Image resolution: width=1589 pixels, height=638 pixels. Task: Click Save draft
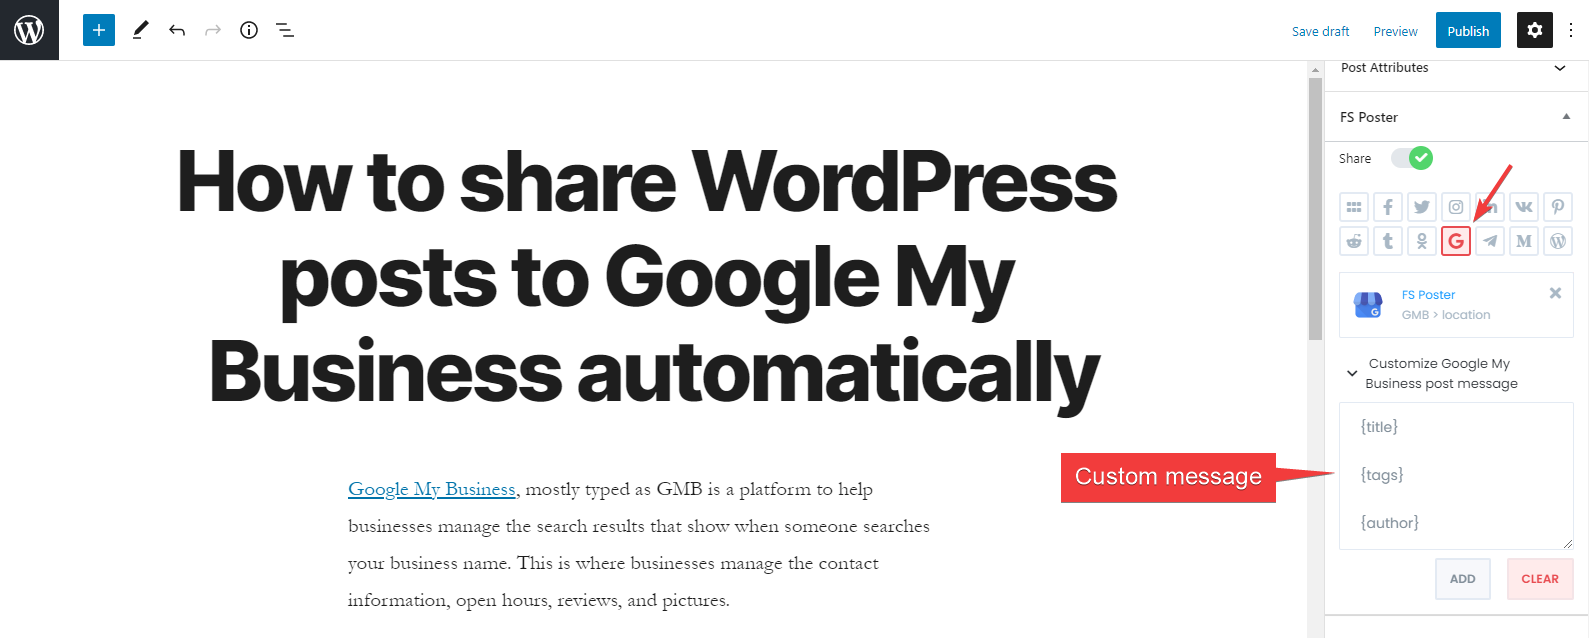pos(1320,31)
